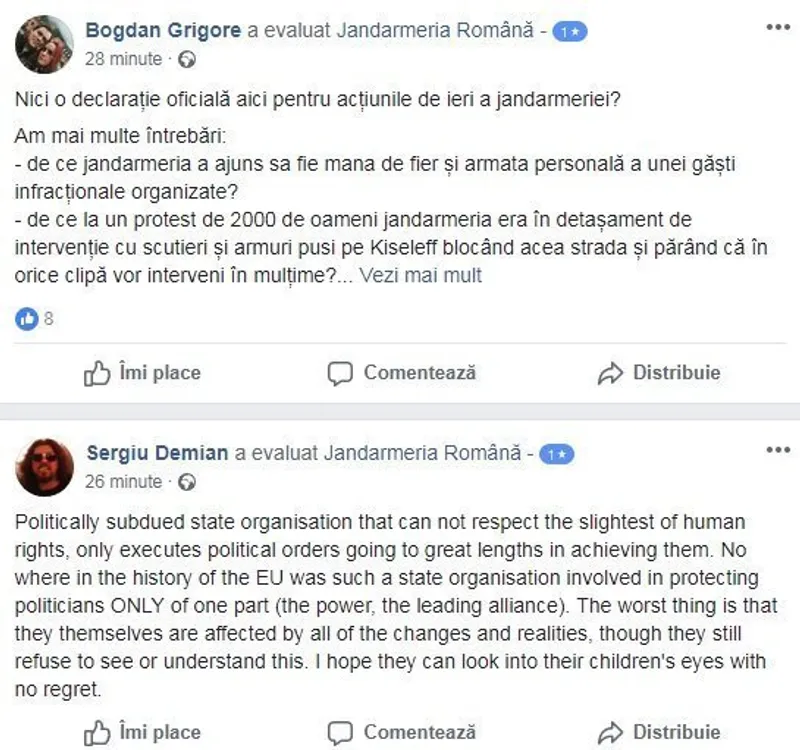Screen dimensions: 800x750
Task: Click the blue like reaction icon with 8
Action: [x=27, y=320]
